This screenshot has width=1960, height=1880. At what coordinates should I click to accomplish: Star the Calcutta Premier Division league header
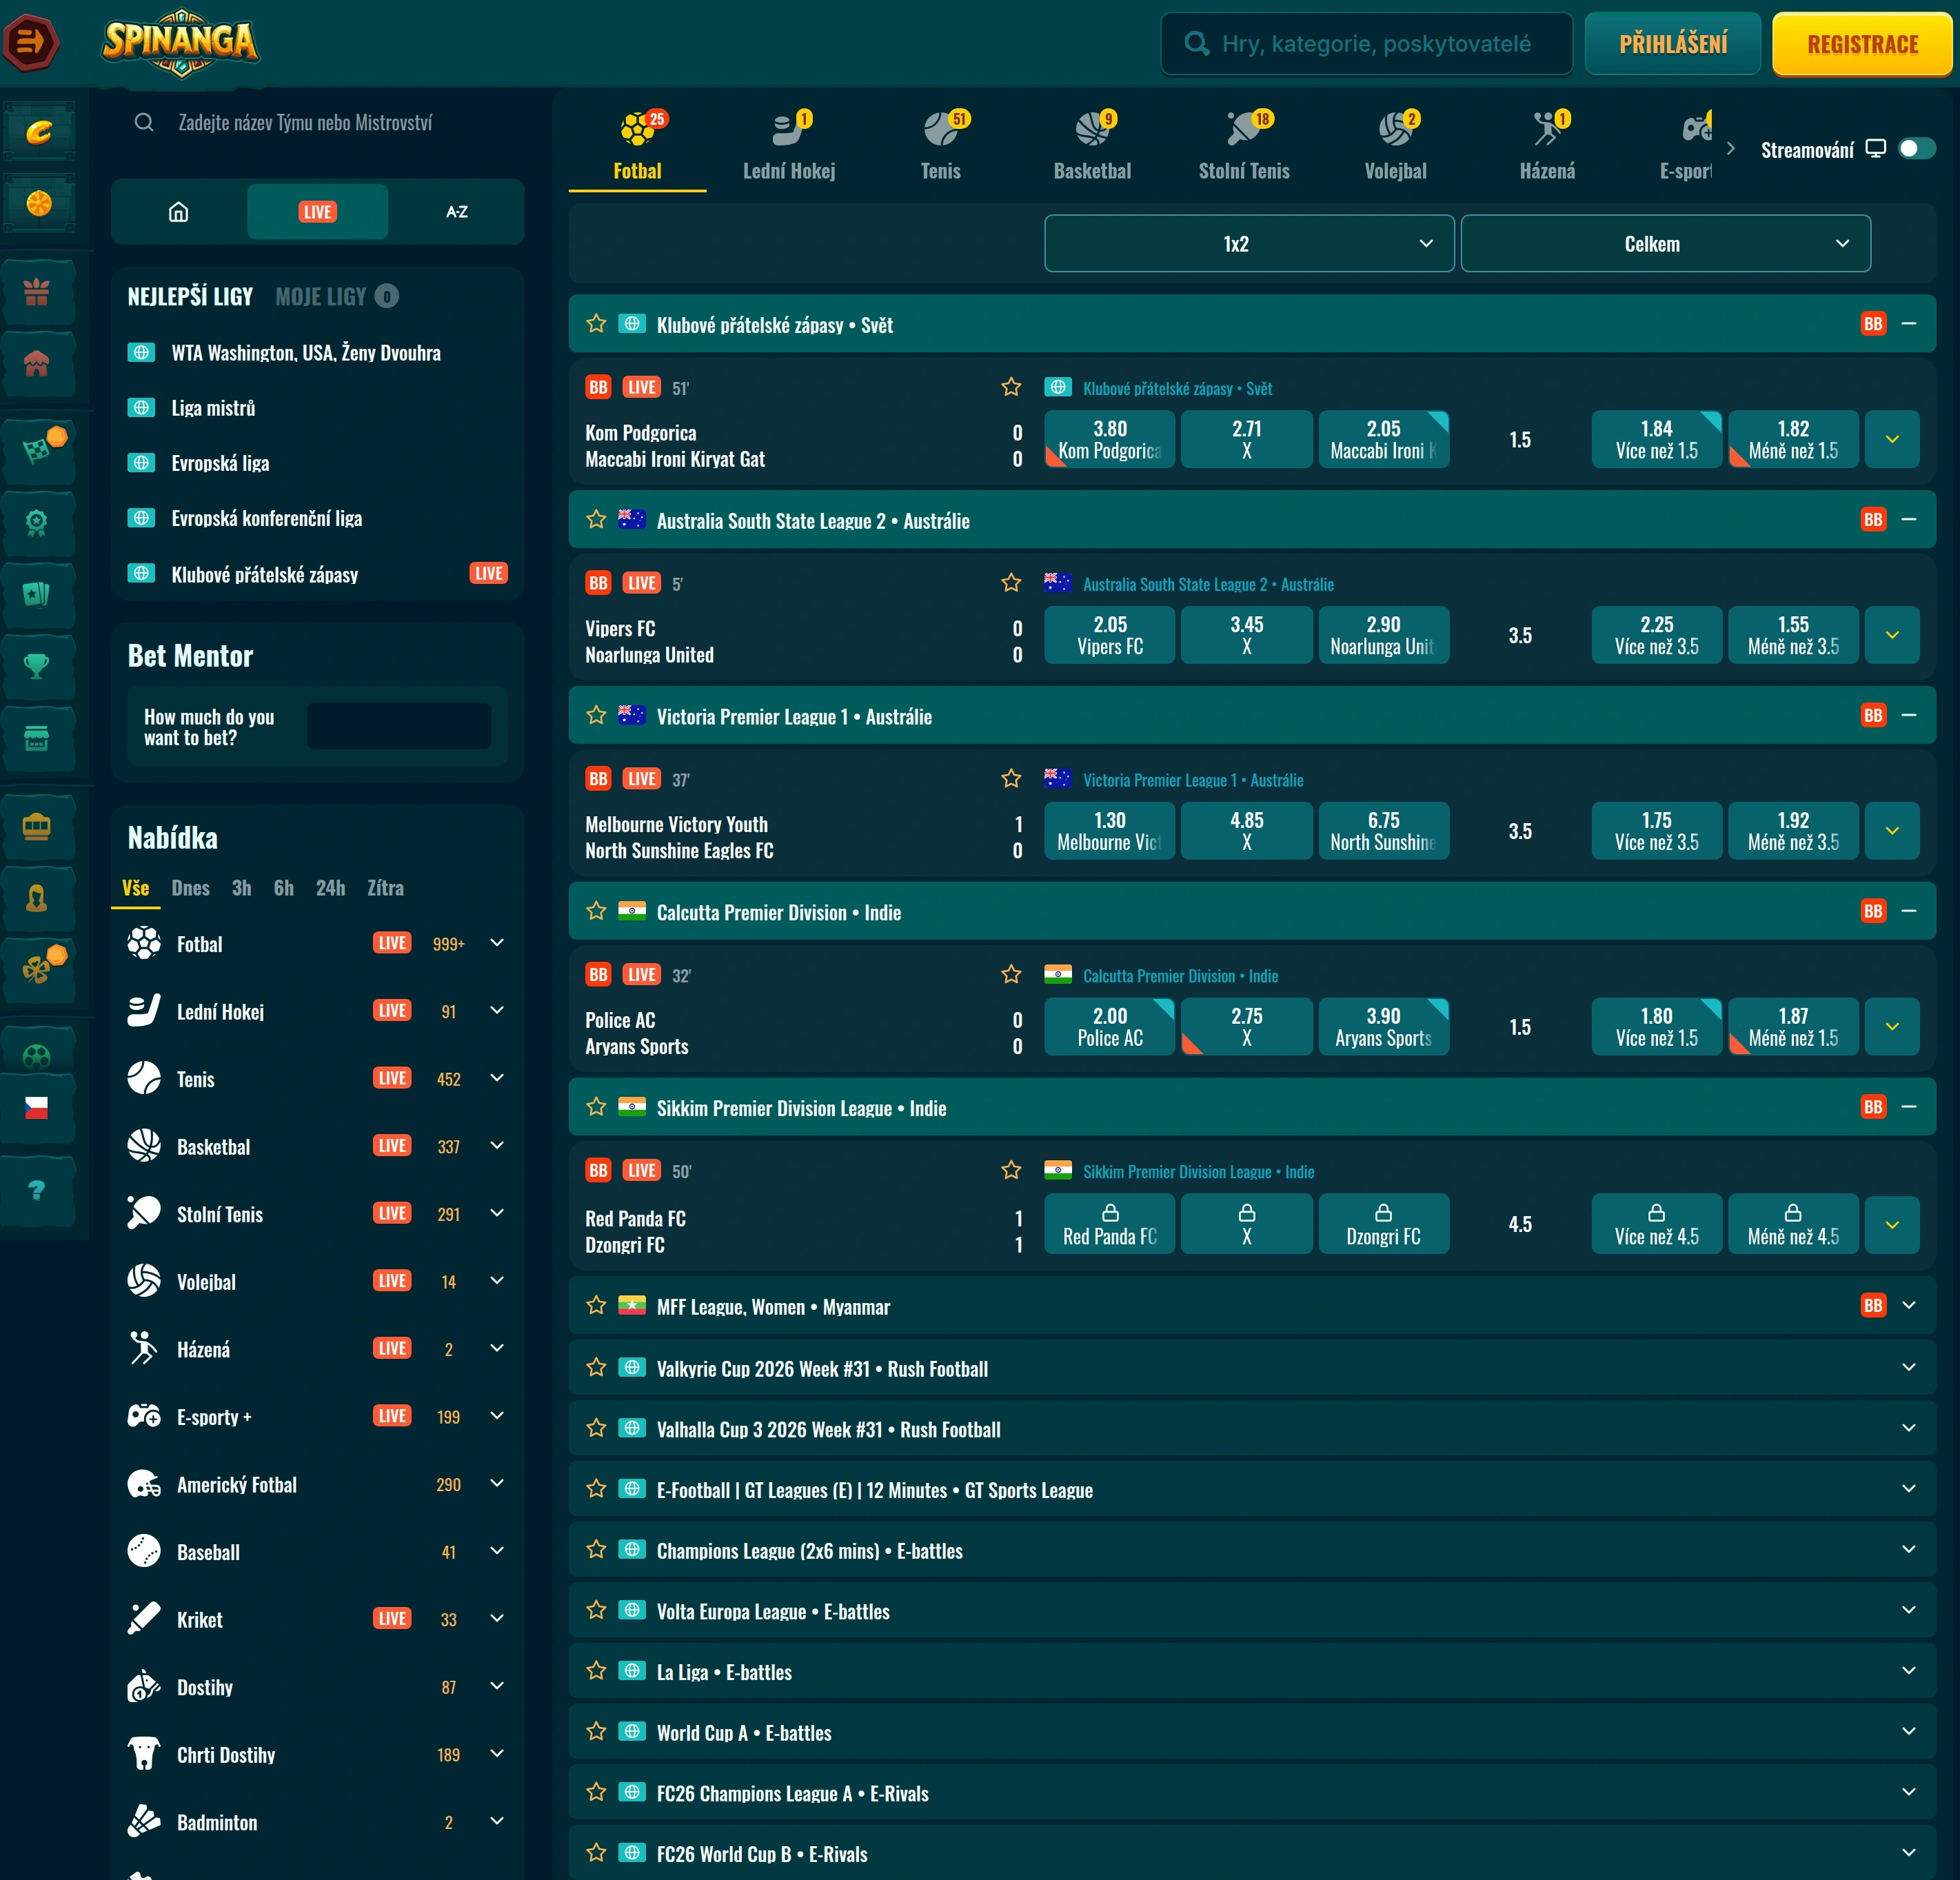(597, 912)
